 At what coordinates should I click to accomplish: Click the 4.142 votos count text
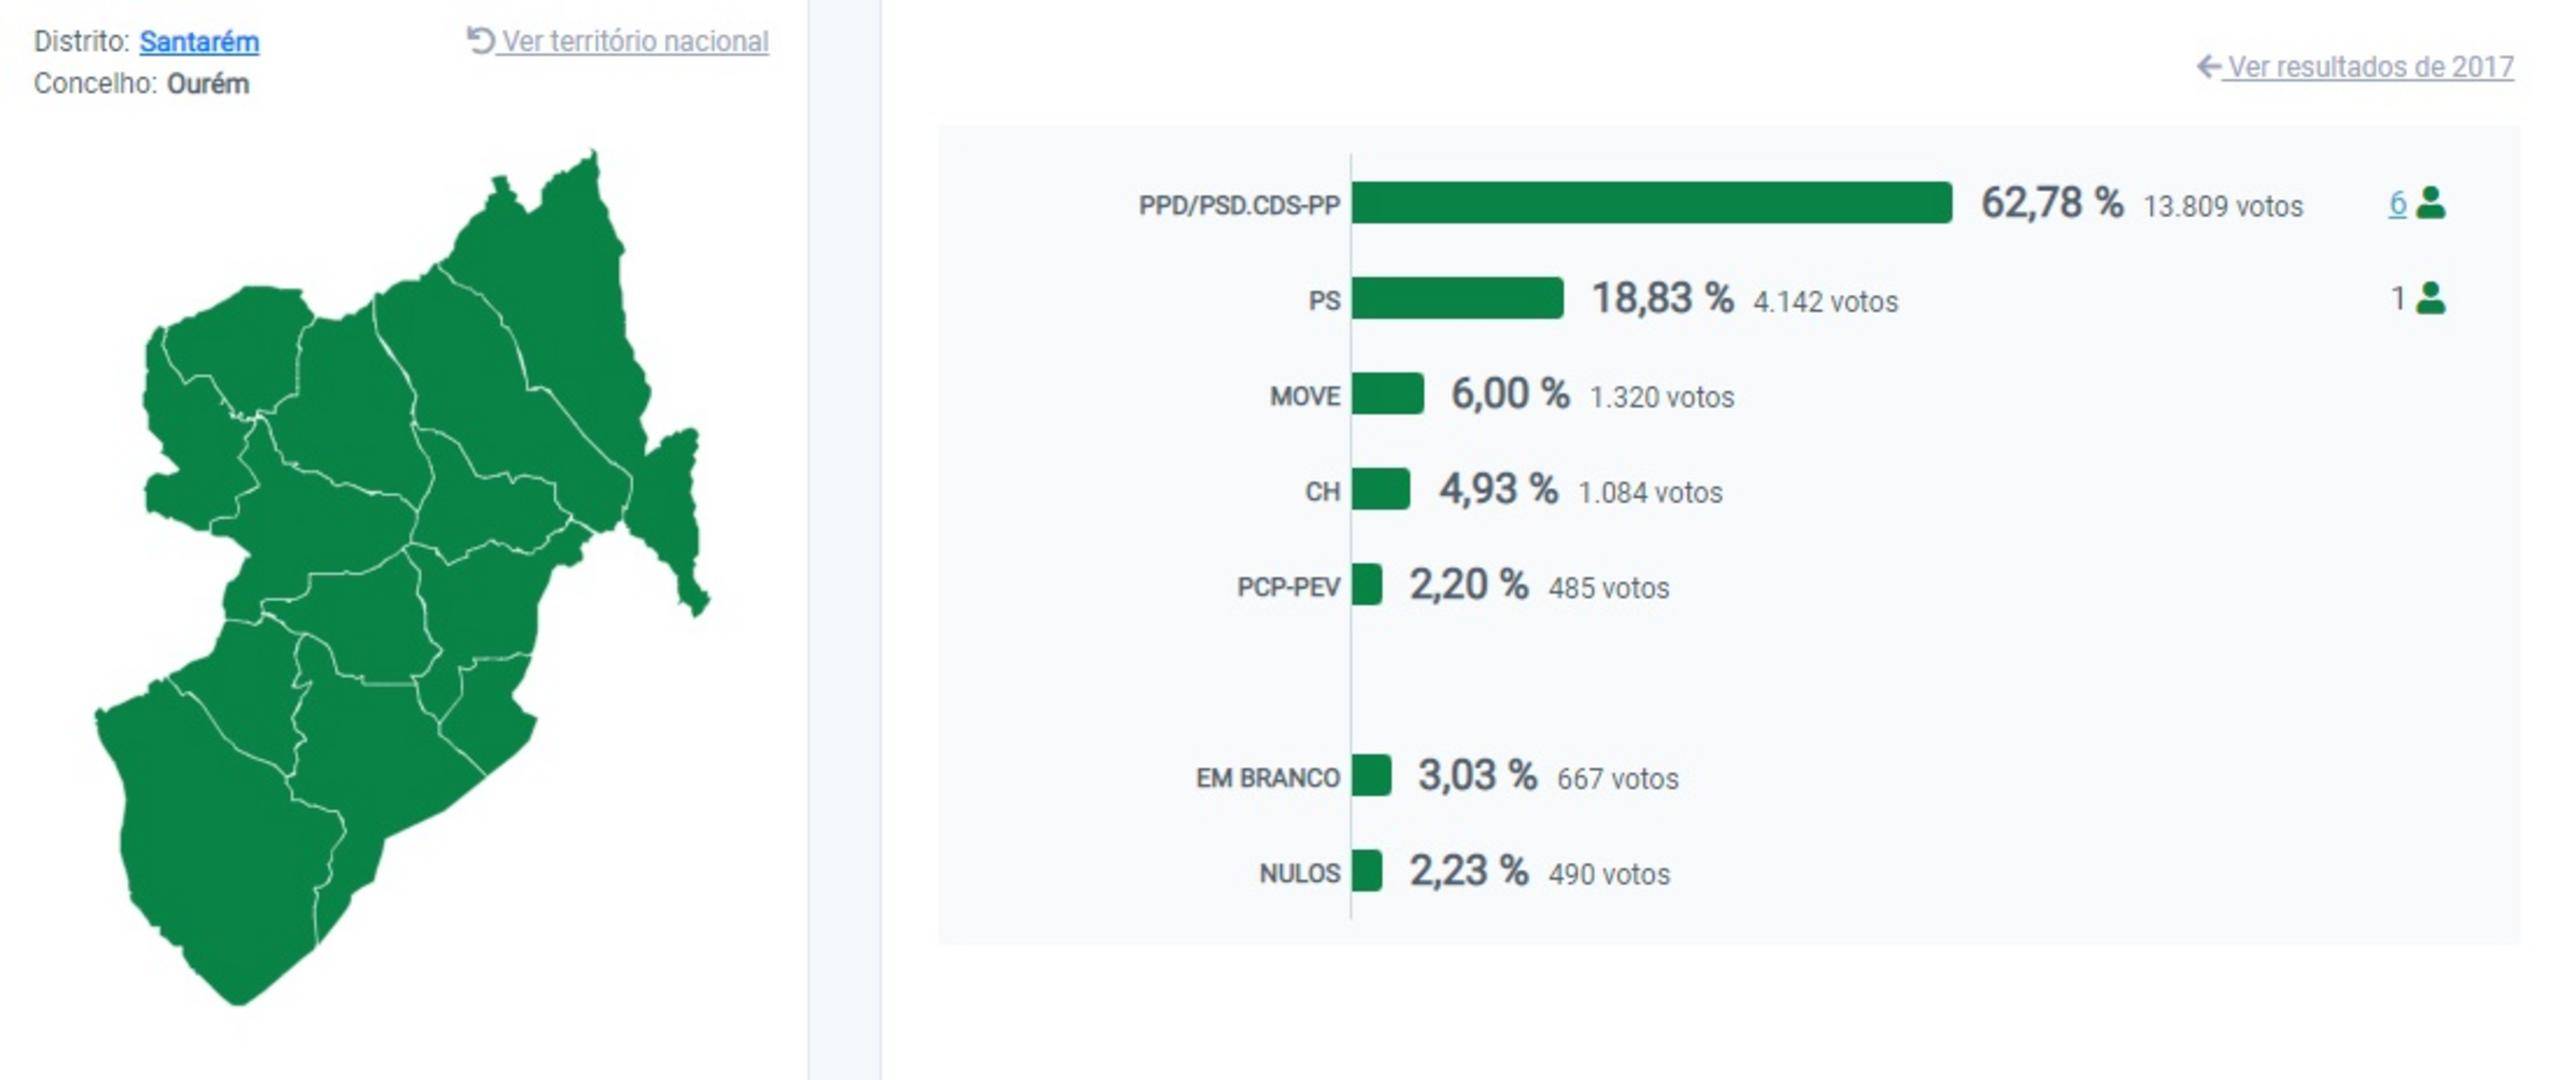[x=1825, y=302]
